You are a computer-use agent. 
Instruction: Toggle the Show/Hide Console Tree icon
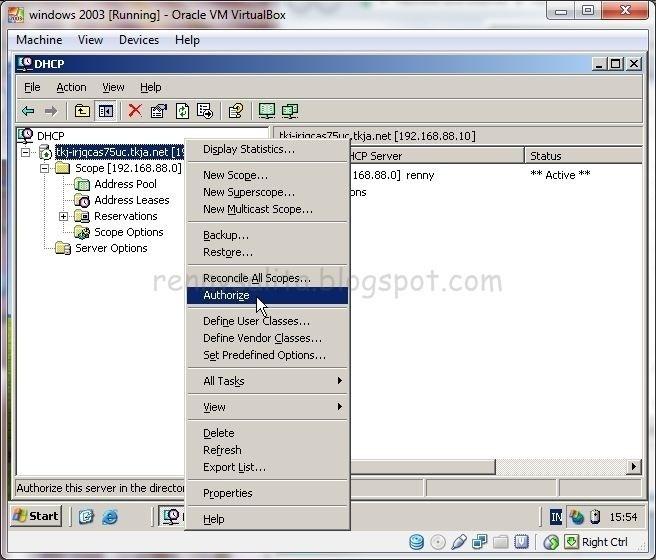(105, 111)
